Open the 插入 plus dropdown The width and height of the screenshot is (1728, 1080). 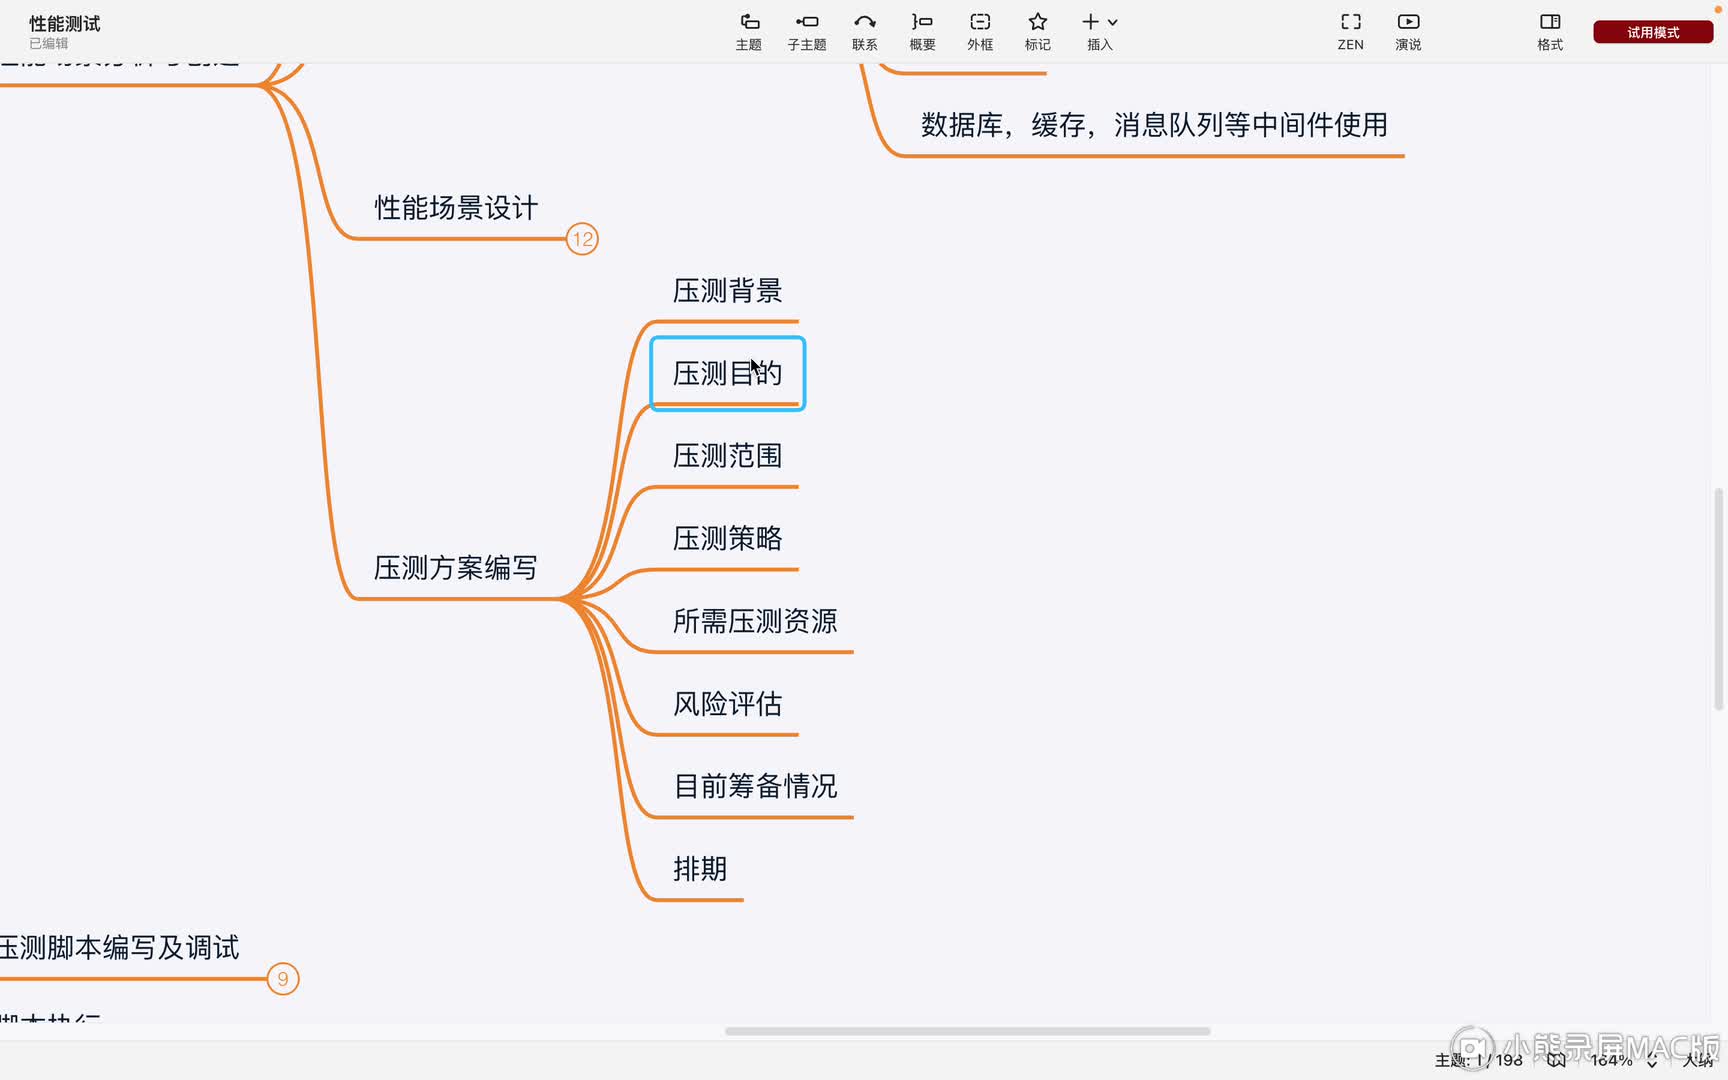coord(1099,31)
